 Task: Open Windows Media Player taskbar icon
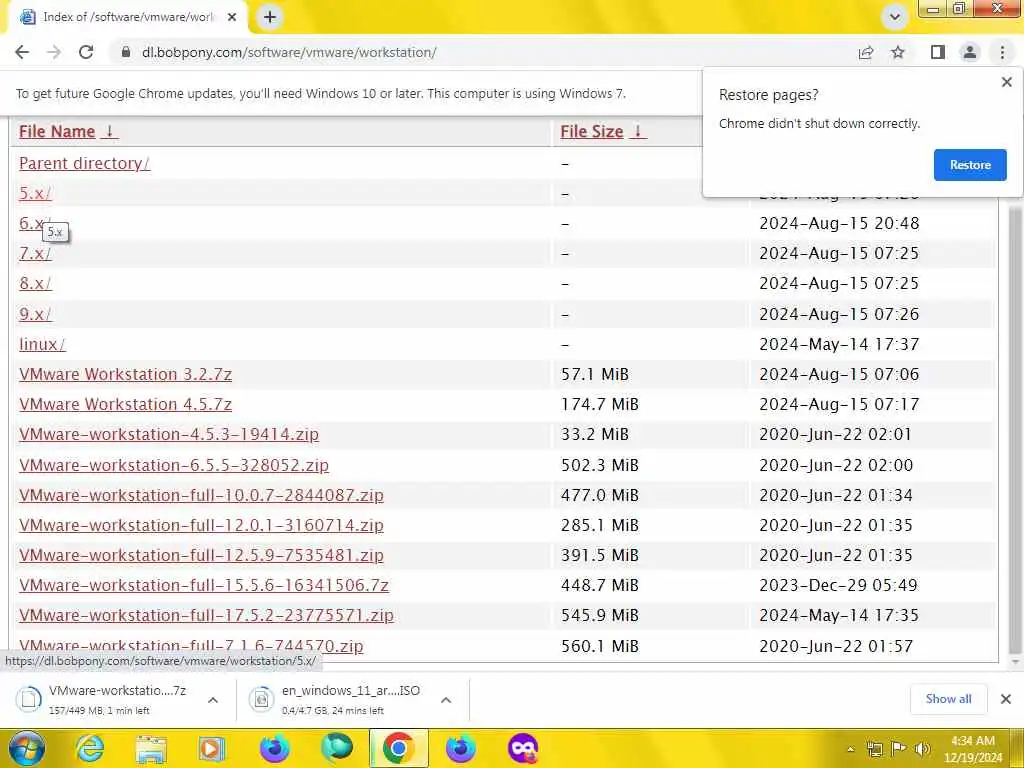click(x=212, y=748)
